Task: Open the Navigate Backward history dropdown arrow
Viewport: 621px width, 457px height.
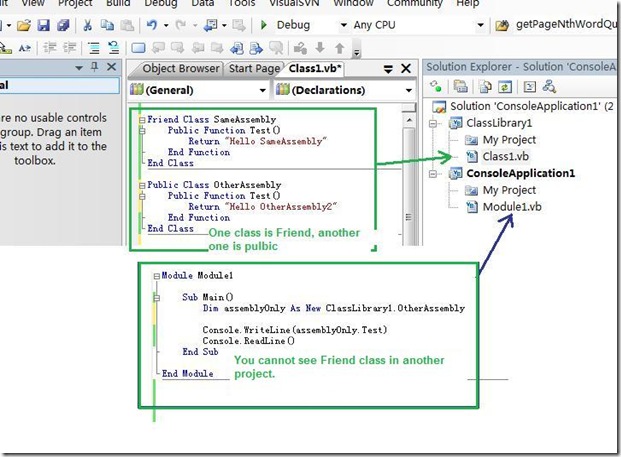Action: 224,26
